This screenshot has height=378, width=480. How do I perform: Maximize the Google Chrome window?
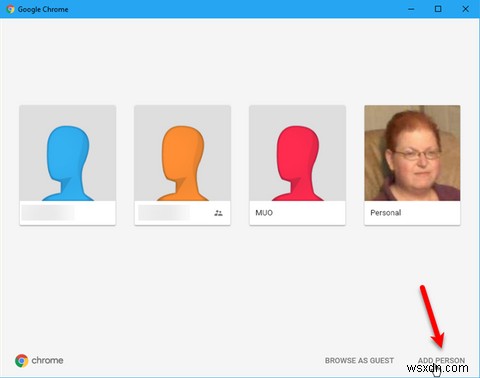(x=438, y=9)
